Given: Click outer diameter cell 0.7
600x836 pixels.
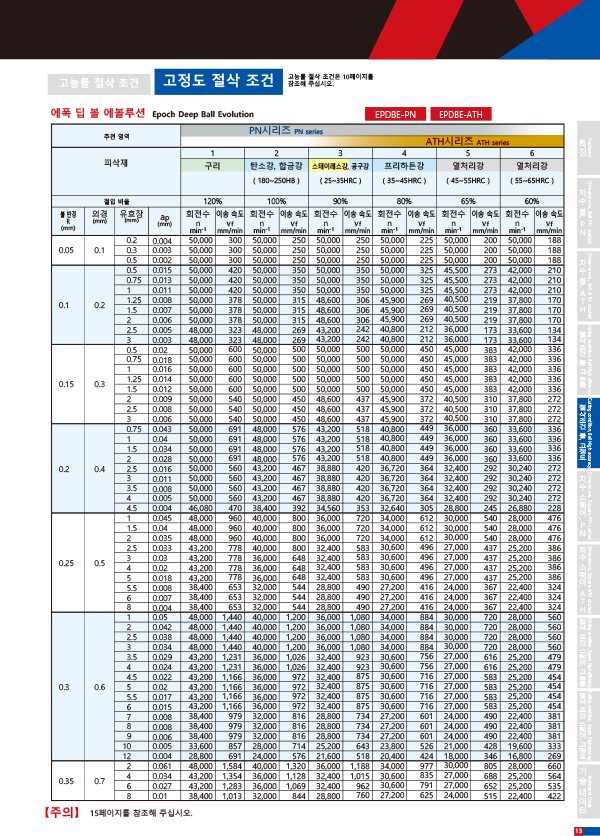Looking at the screenshot, I should (100, 781).
